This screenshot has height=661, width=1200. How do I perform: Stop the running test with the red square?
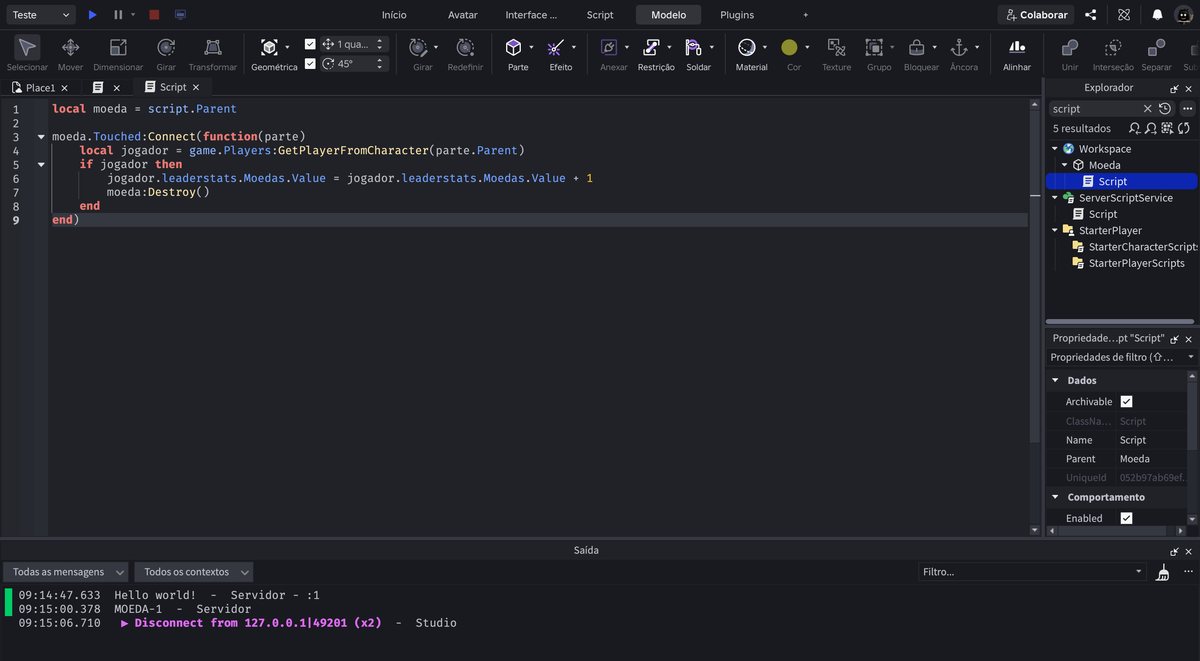click(154, 15)
